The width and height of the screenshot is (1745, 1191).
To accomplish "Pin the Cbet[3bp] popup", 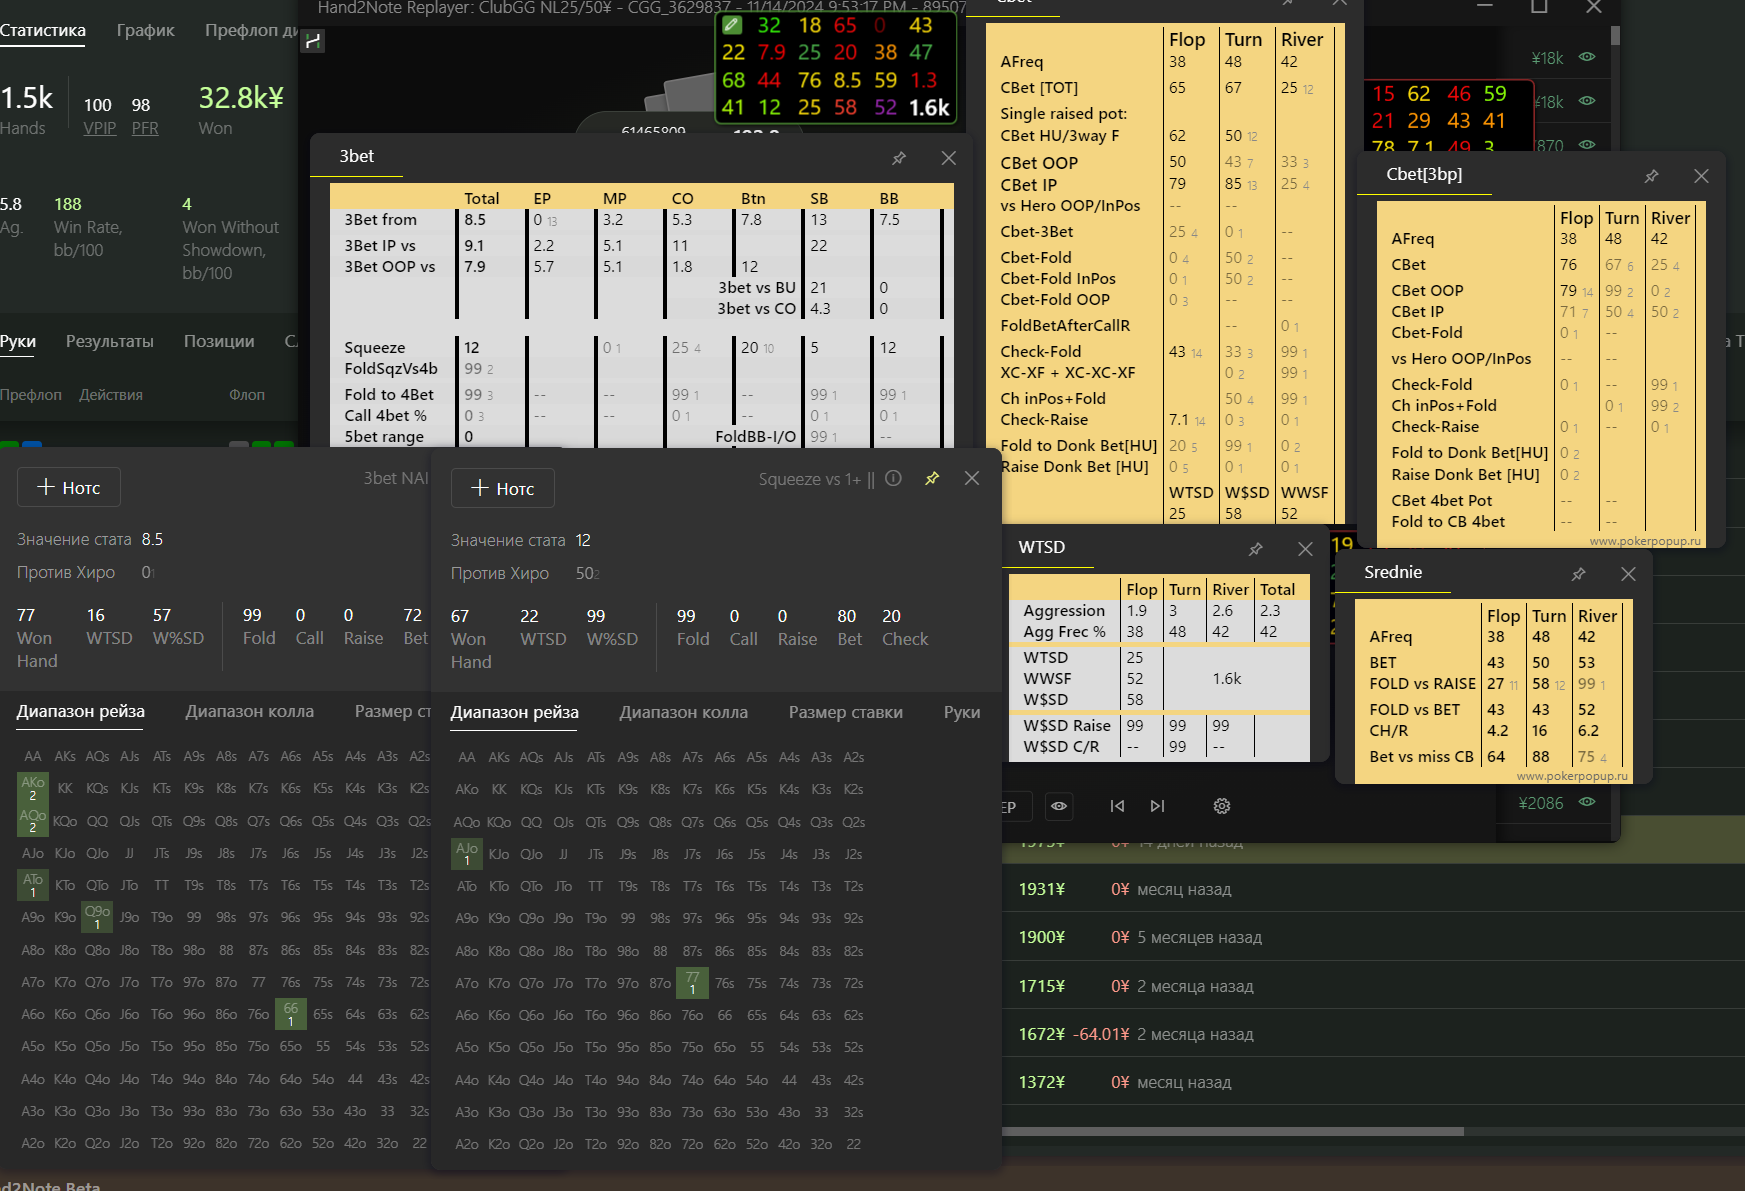I will pyautogui.click(x=1651, y=176).
